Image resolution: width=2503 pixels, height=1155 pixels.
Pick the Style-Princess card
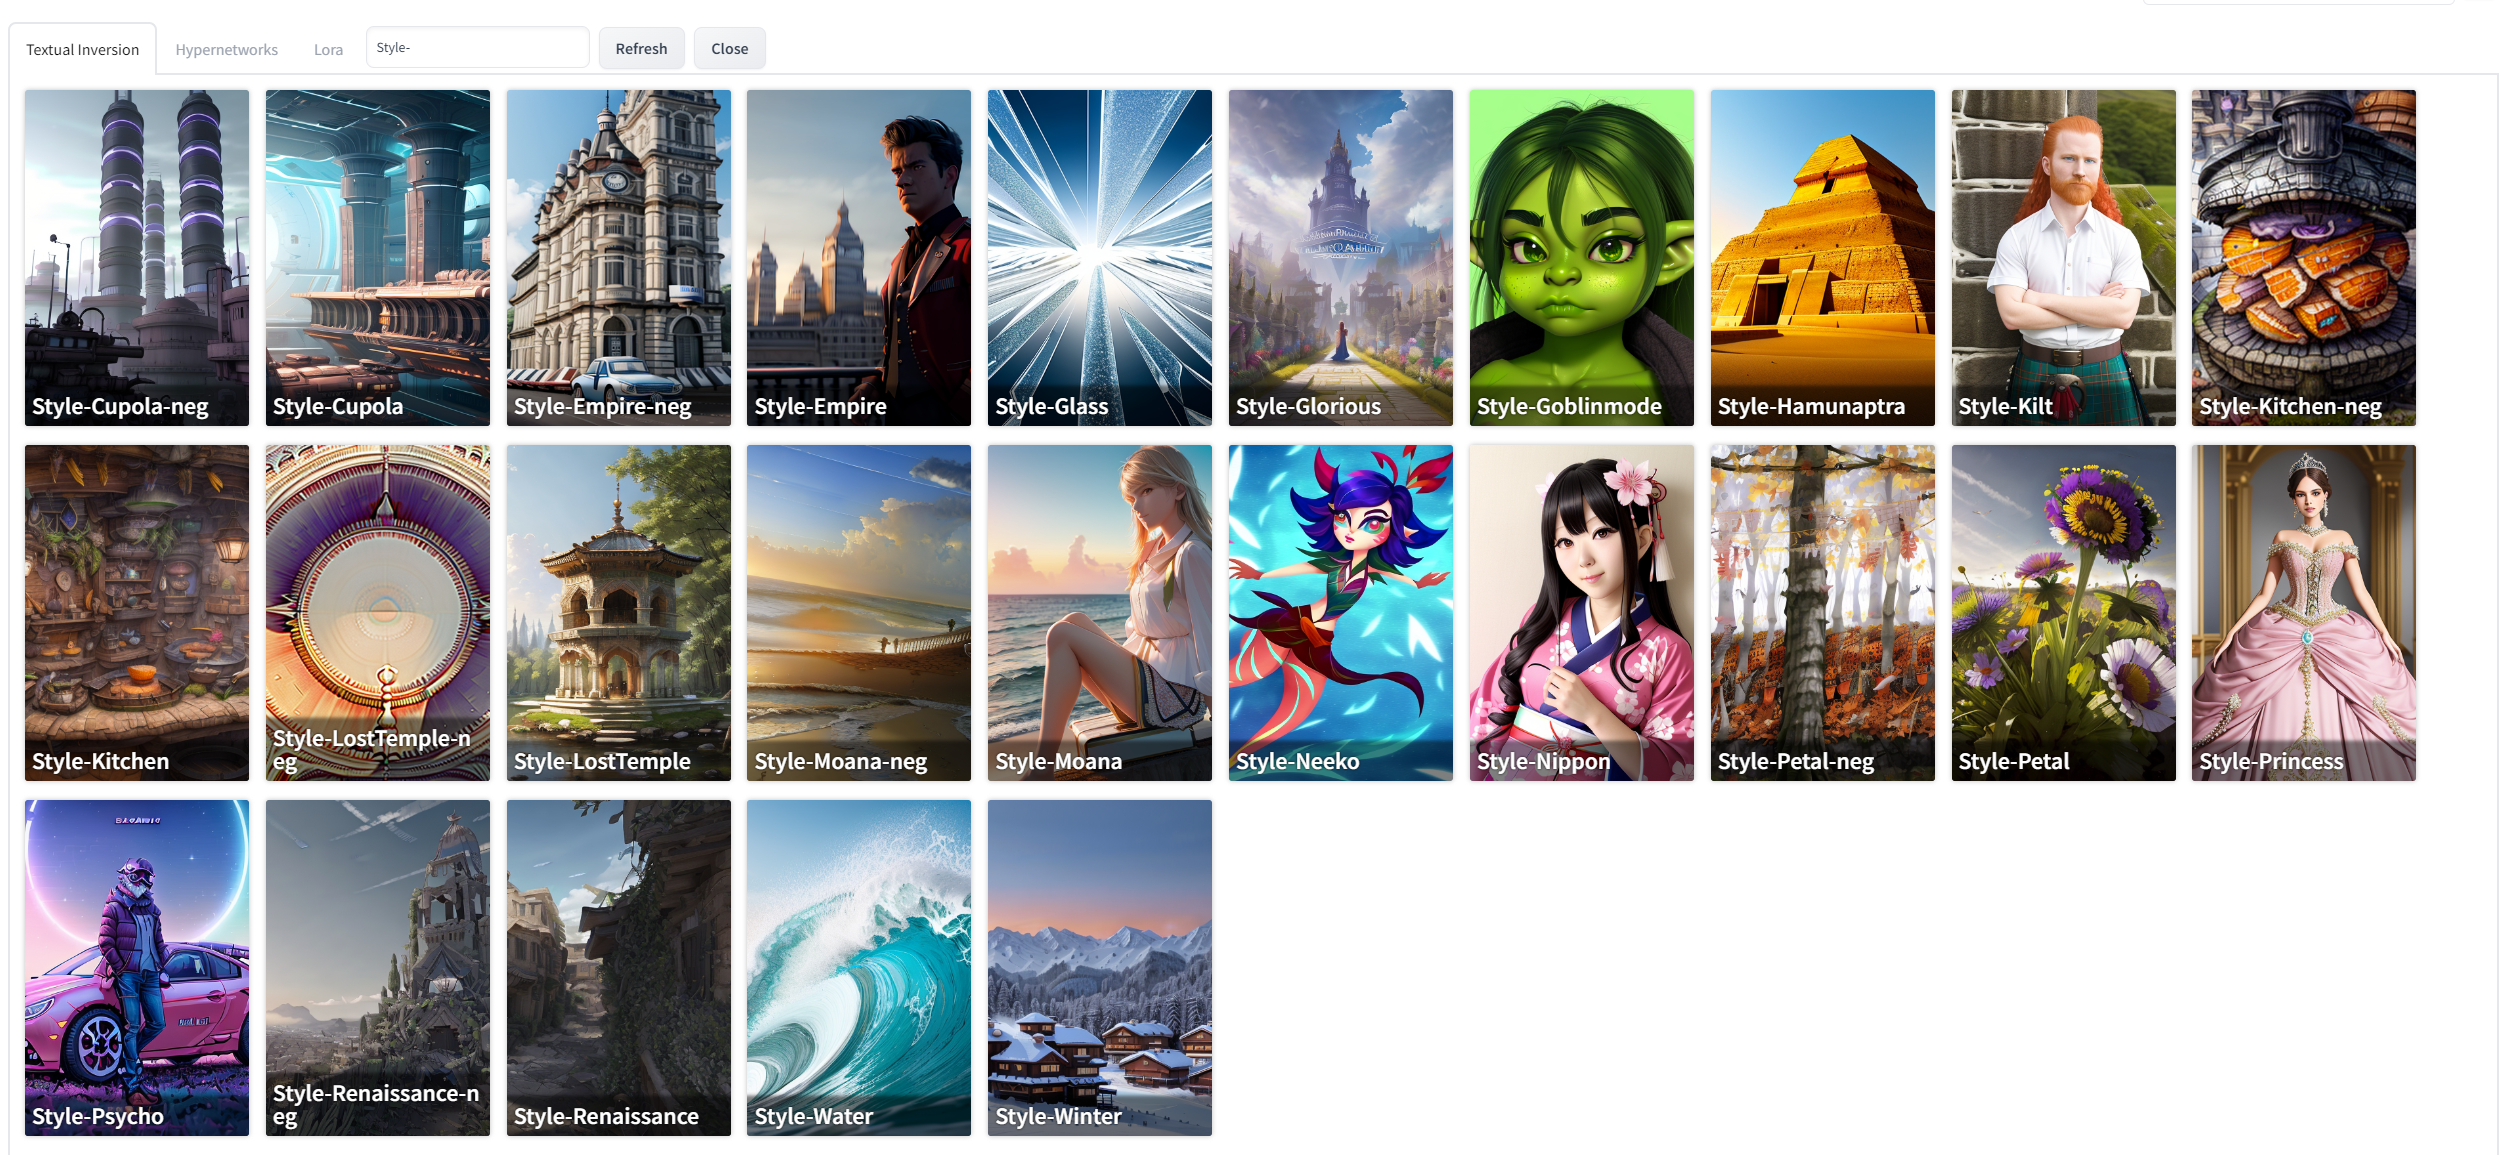(x=2304, y=613)
